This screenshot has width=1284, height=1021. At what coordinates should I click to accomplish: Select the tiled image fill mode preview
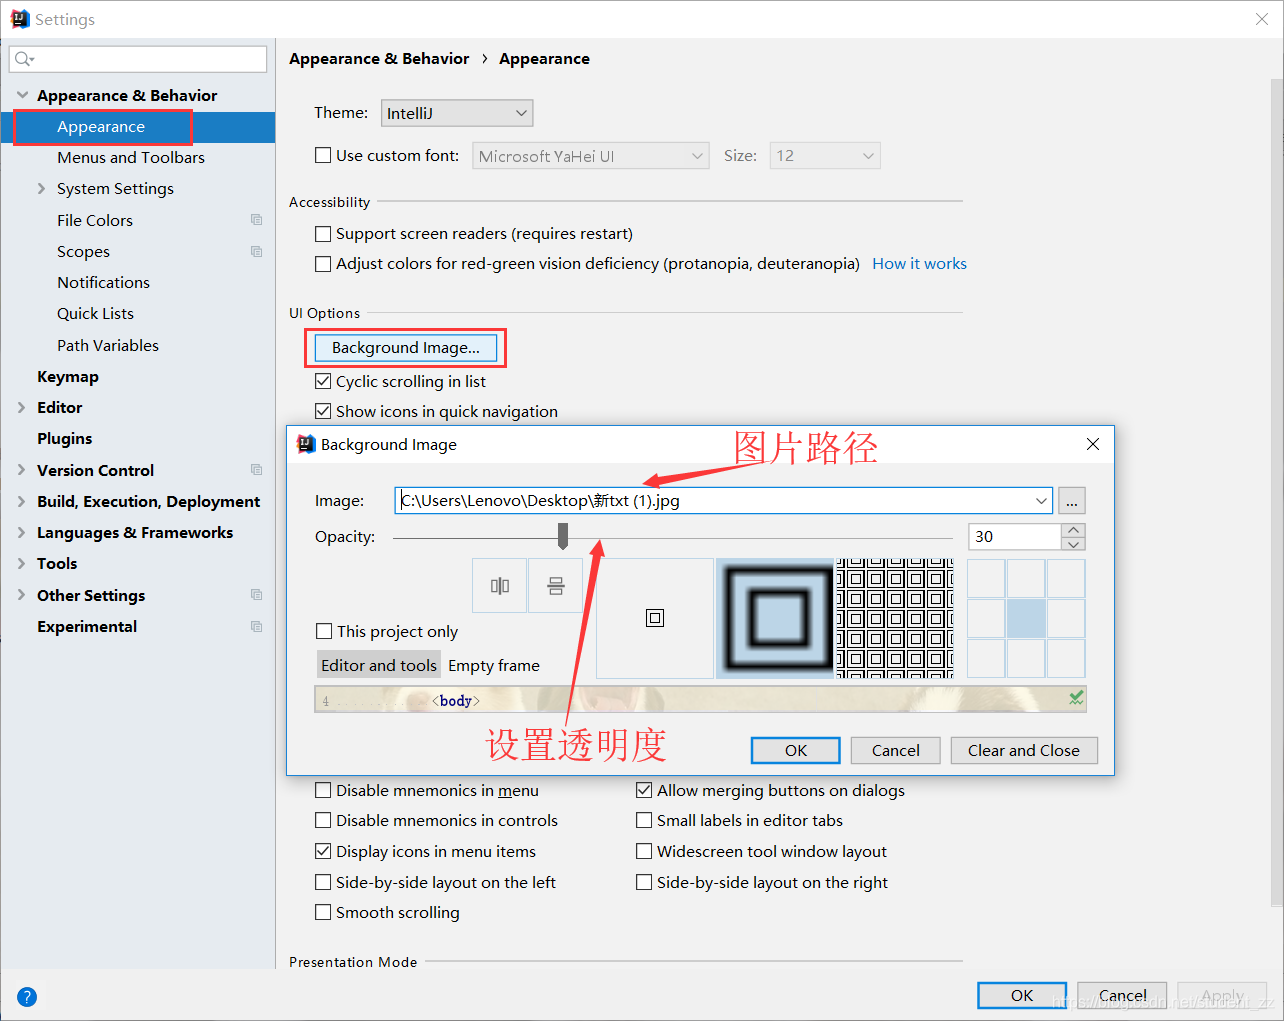pos(895,618)
